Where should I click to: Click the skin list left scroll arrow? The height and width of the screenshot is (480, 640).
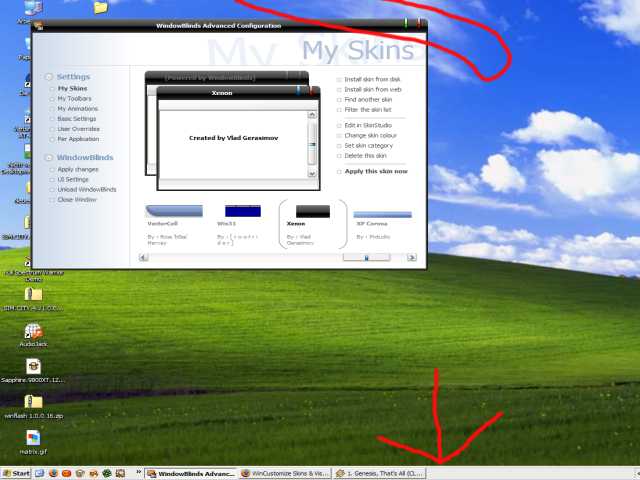click(143, 258)
